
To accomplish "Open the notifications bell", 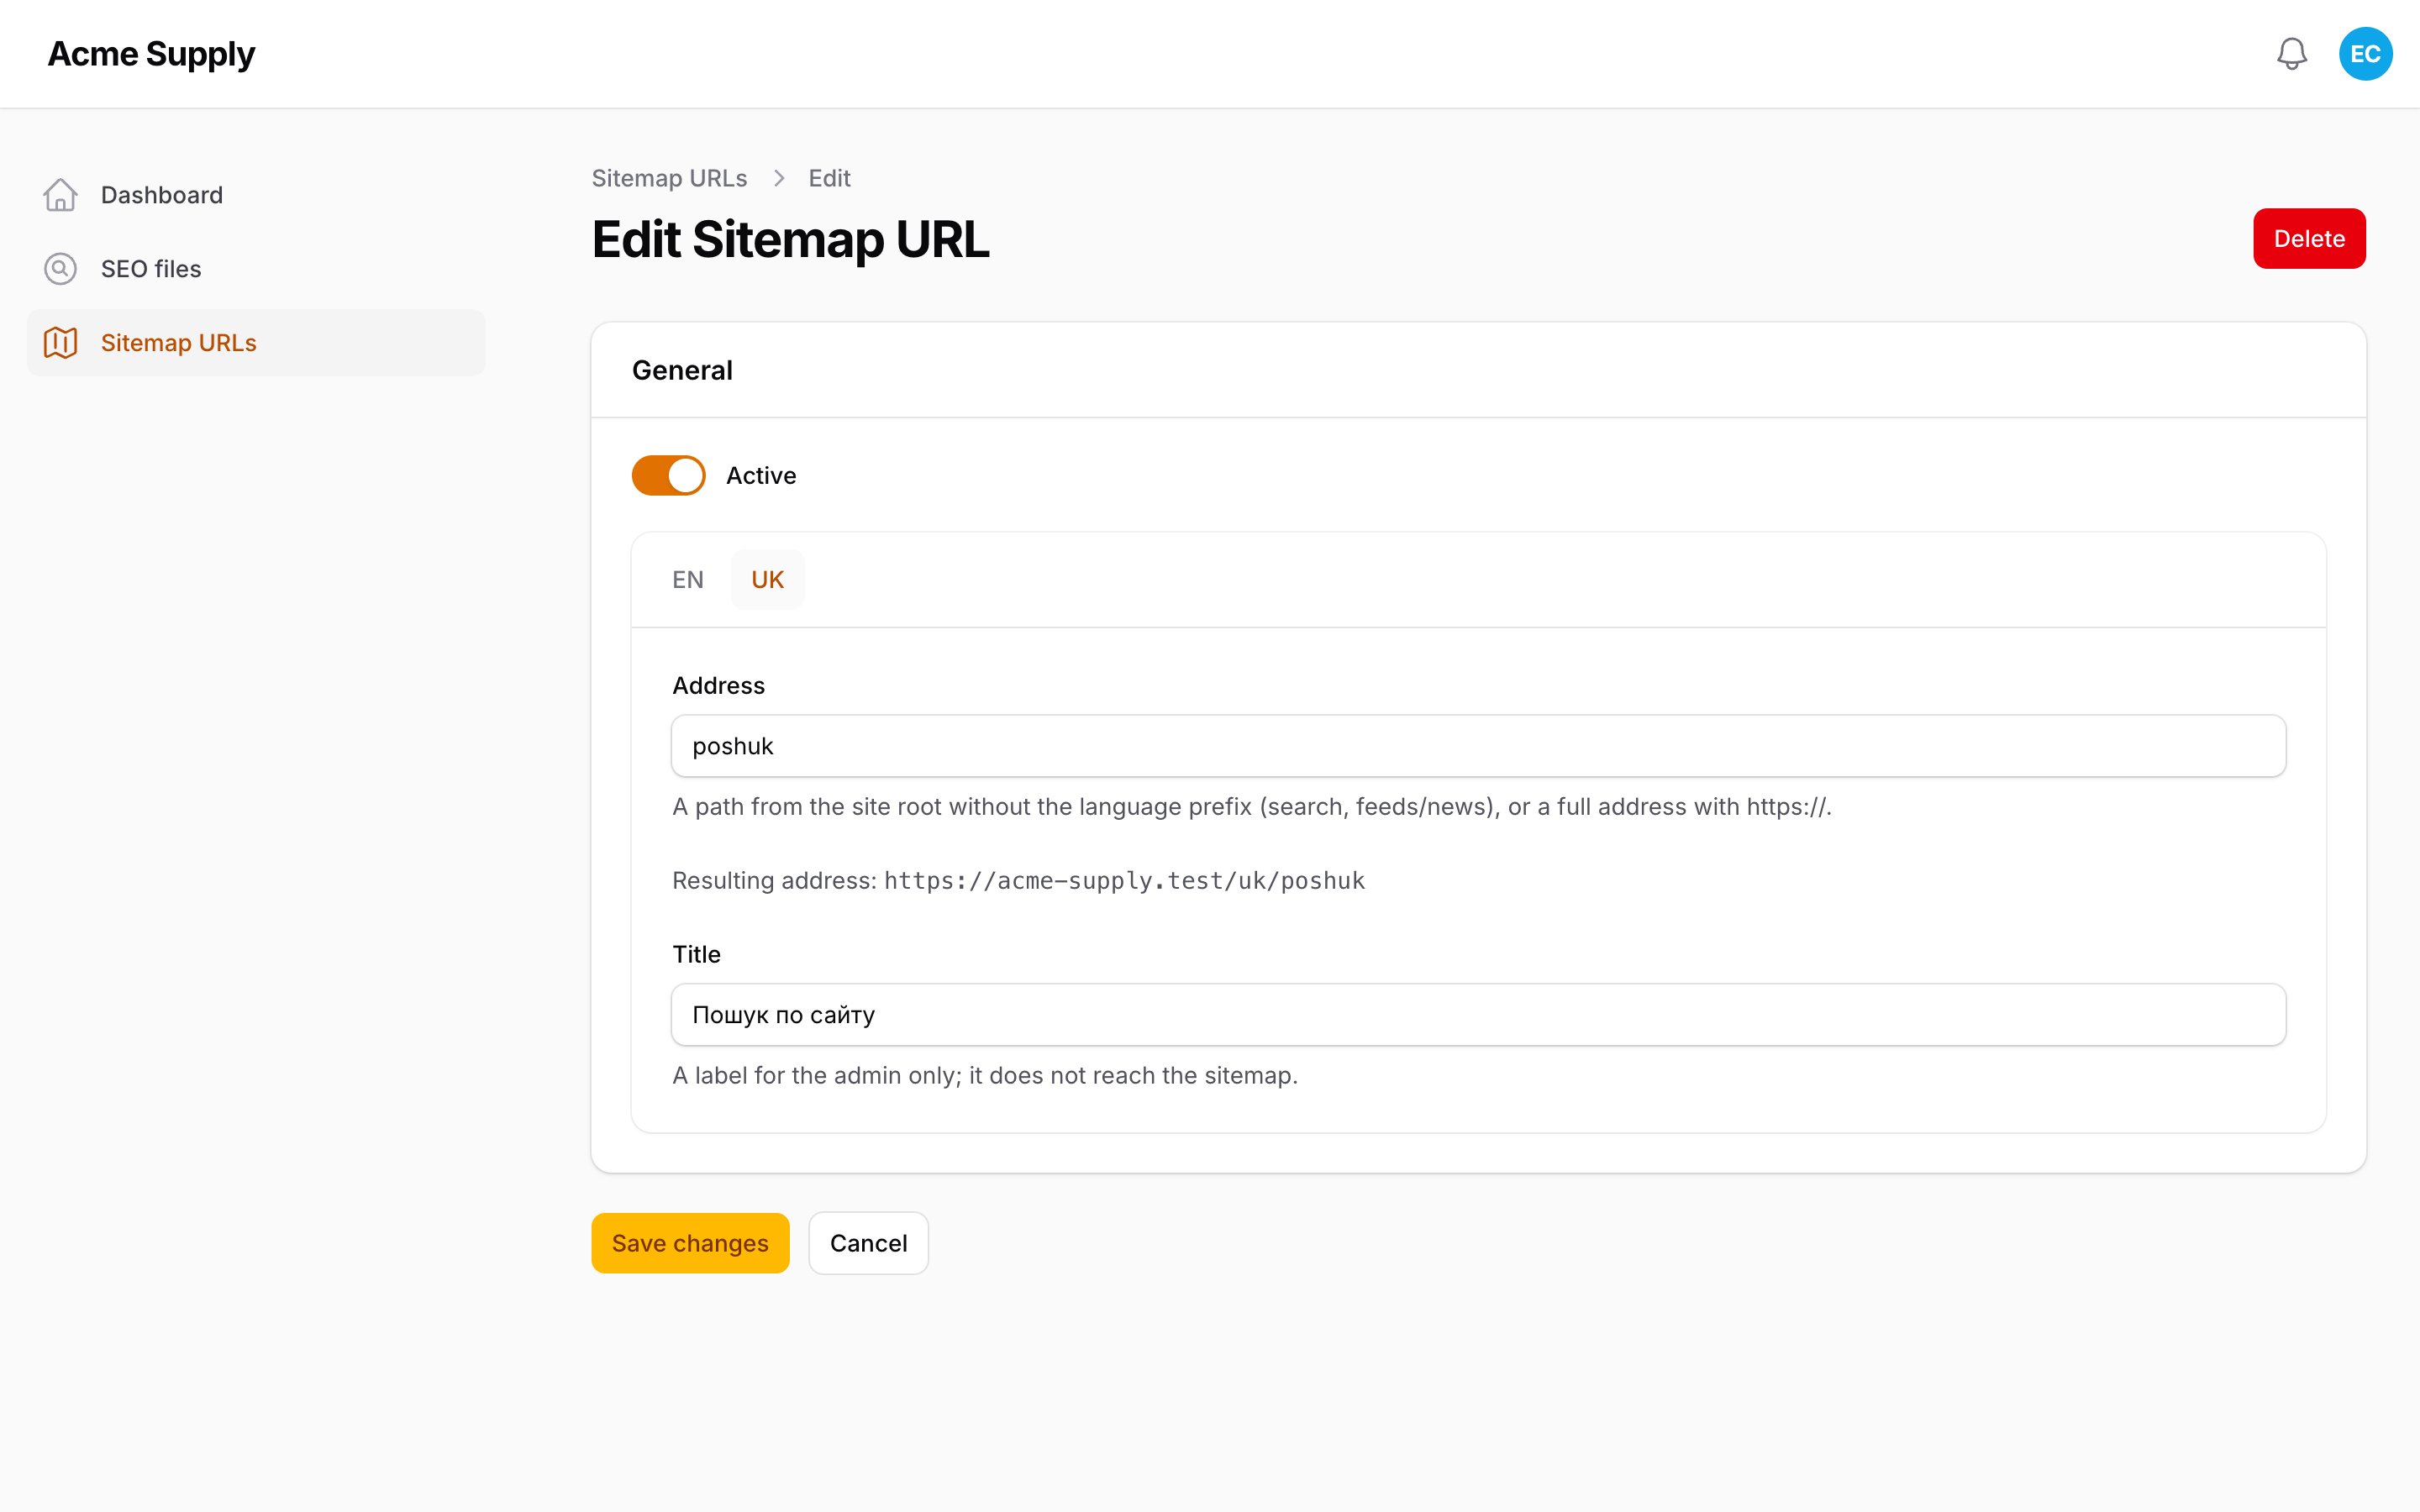I will 2291,54.
